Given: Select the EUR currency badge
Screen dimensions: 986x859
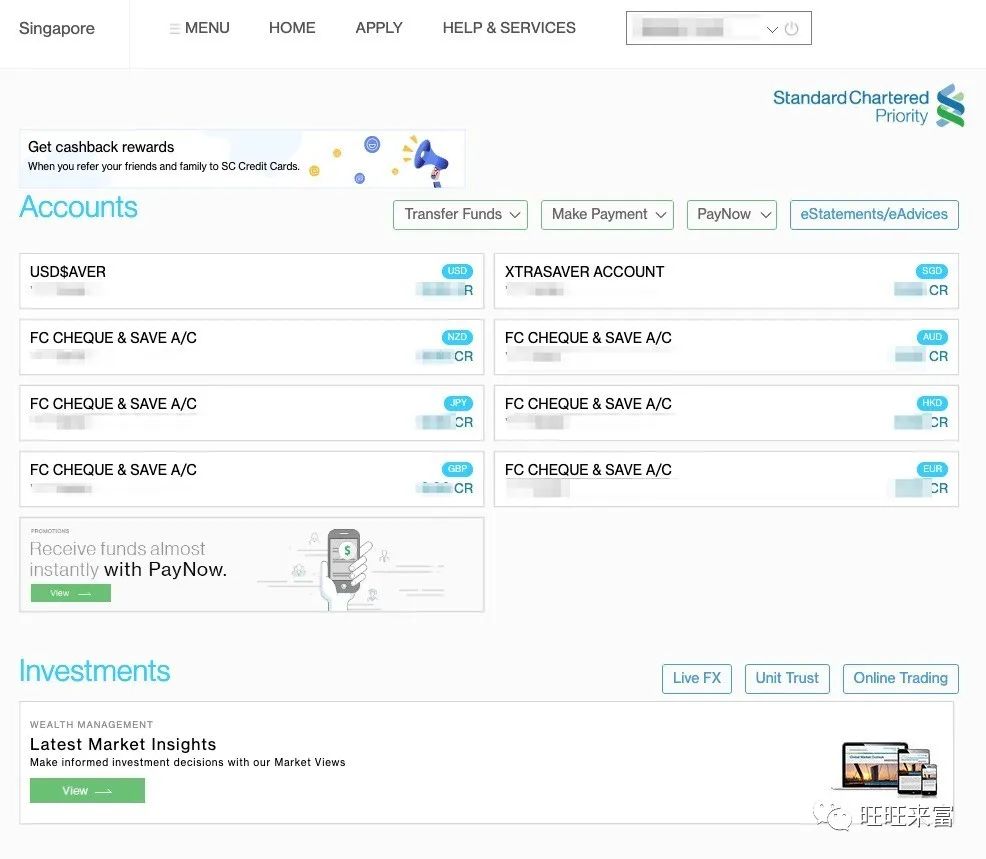Looking at the screenshot, I should (933, 469).
